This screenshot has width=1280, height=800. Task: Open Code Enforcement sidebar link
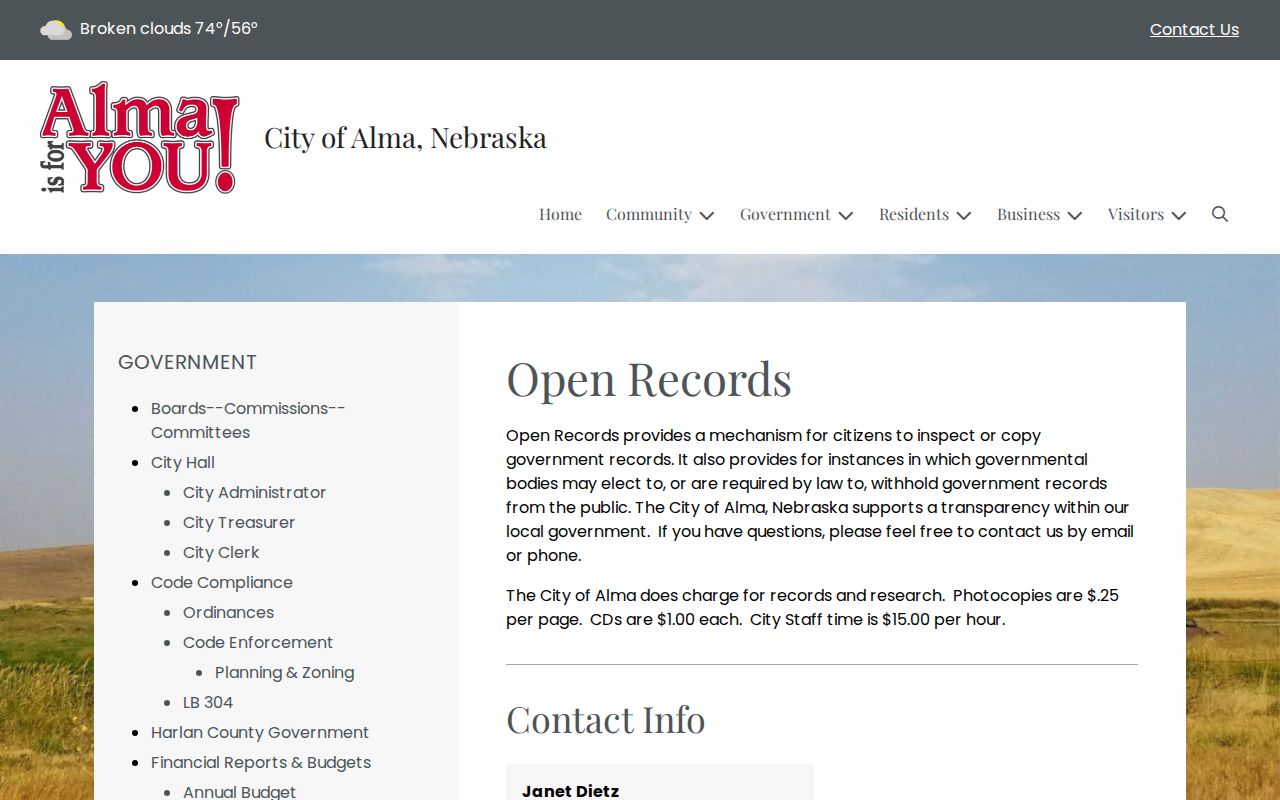pyautogui.click(x=258, y=642)
